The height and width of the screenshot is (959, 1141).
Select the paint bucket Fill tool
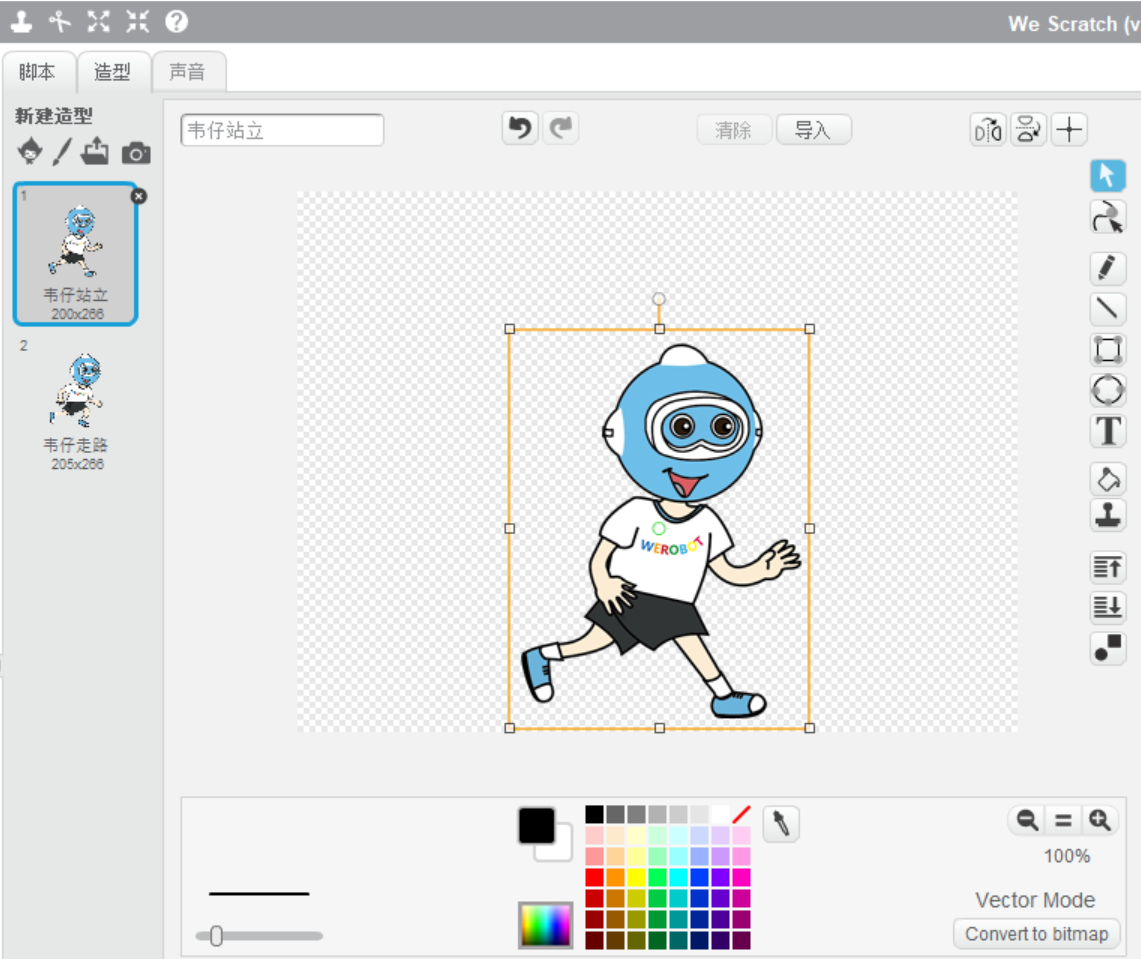(x=1108, y=480)
